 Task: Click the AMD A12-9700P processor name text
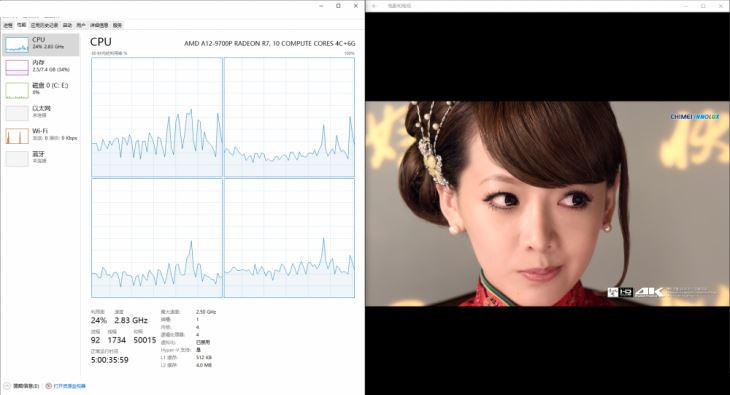click(270, 43)
